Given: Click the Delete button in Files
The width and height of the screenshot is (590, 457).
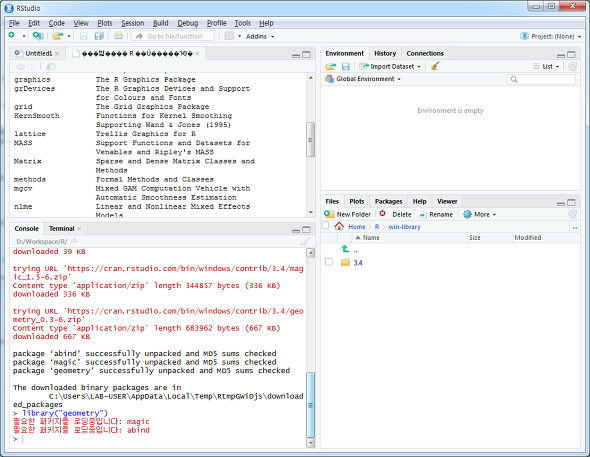Looking at the screenshot, I should [x=395, y=214].
